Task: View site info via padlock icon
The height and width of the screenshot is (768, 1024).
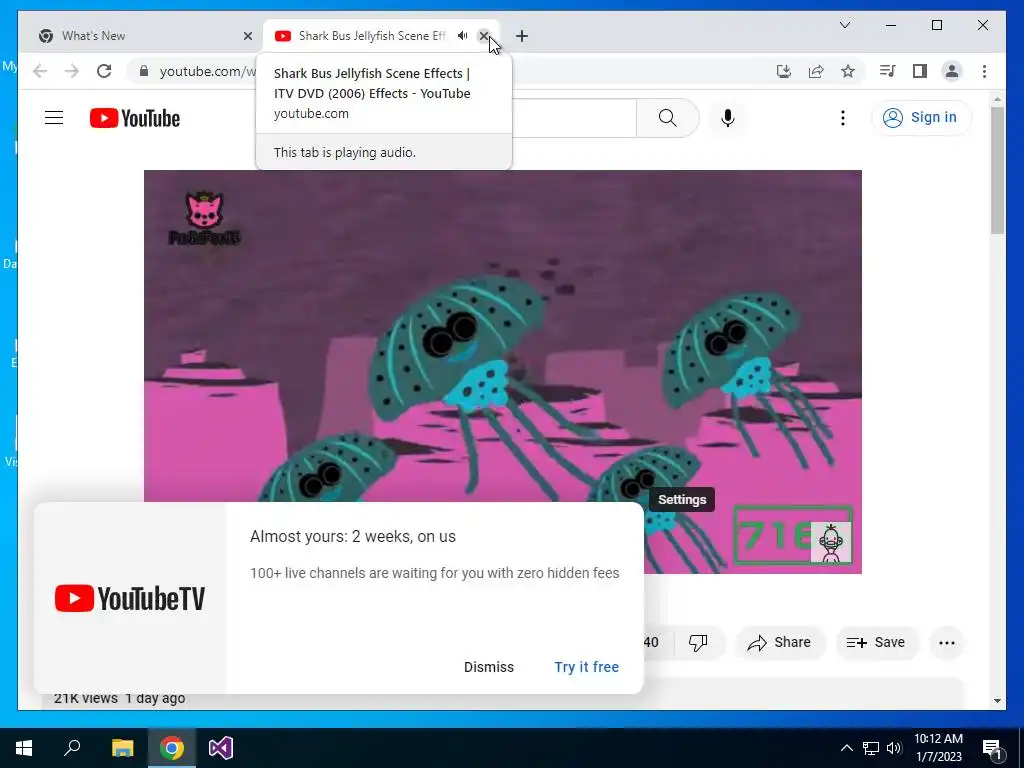Action: (144, 71)
